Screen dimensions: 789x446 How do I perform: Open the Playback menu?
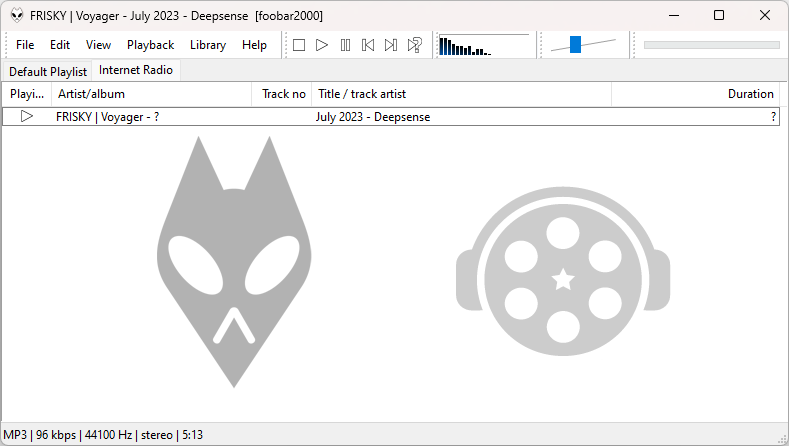click(x=150, y=45)
